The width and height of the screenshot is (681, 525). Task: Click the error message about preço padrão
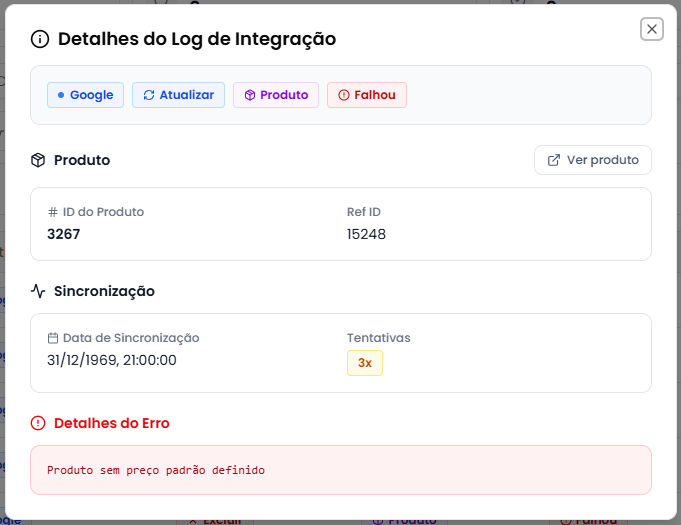(156, 469)
